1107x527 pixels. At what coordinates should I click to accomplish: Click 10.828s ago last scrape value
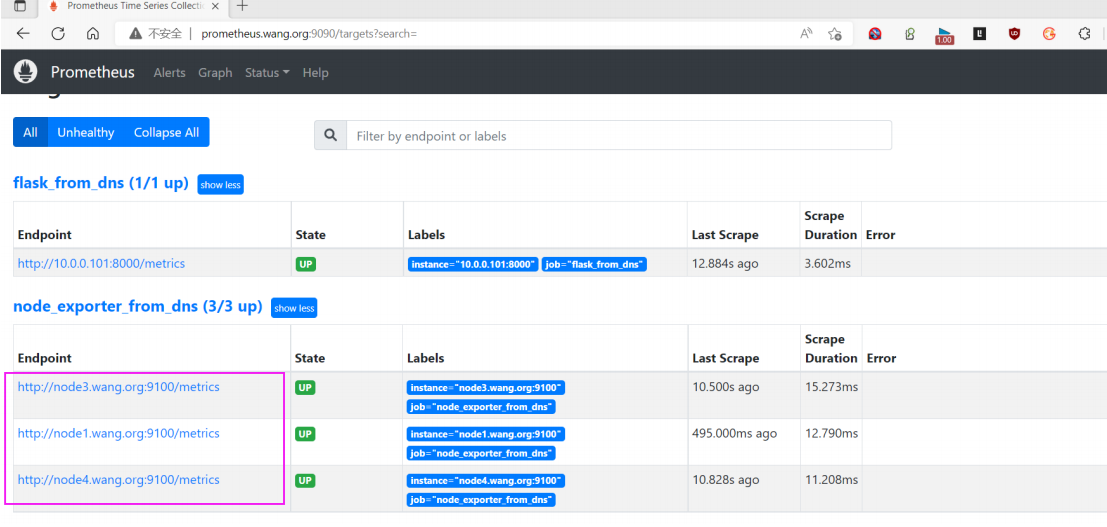point(726,480)
